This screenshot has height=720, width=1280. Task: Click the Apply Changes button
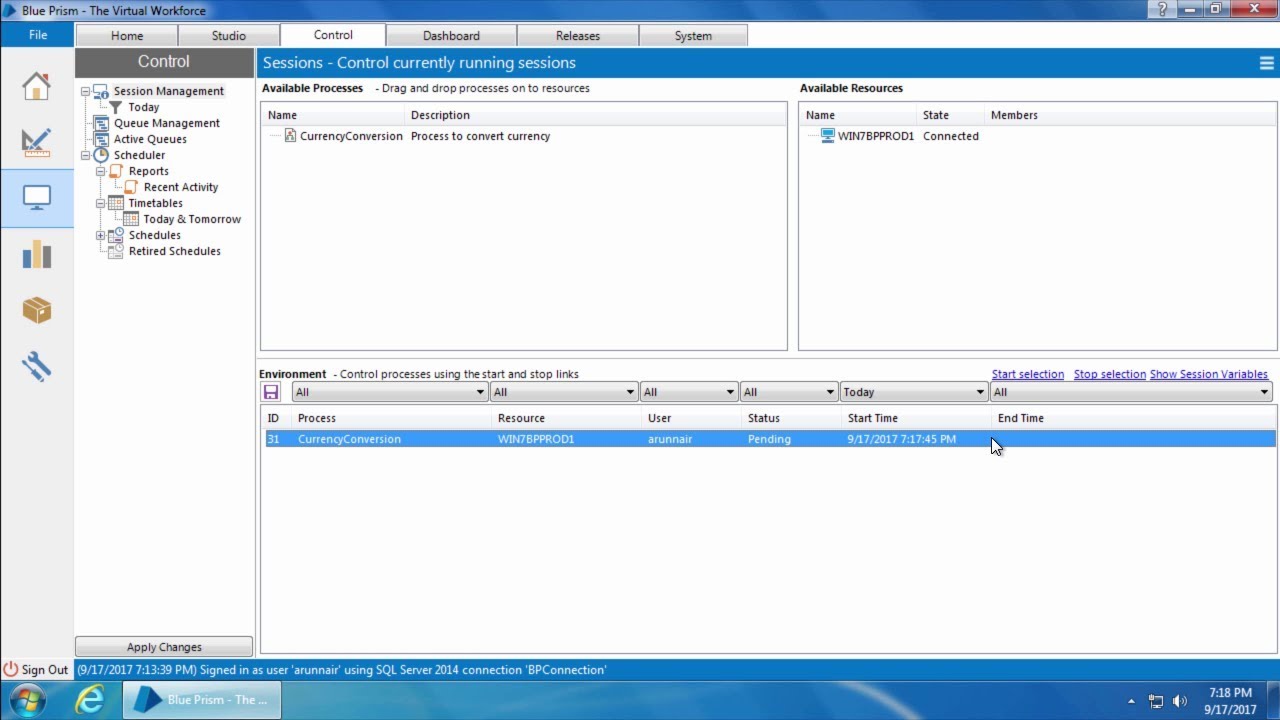(164, 647)
